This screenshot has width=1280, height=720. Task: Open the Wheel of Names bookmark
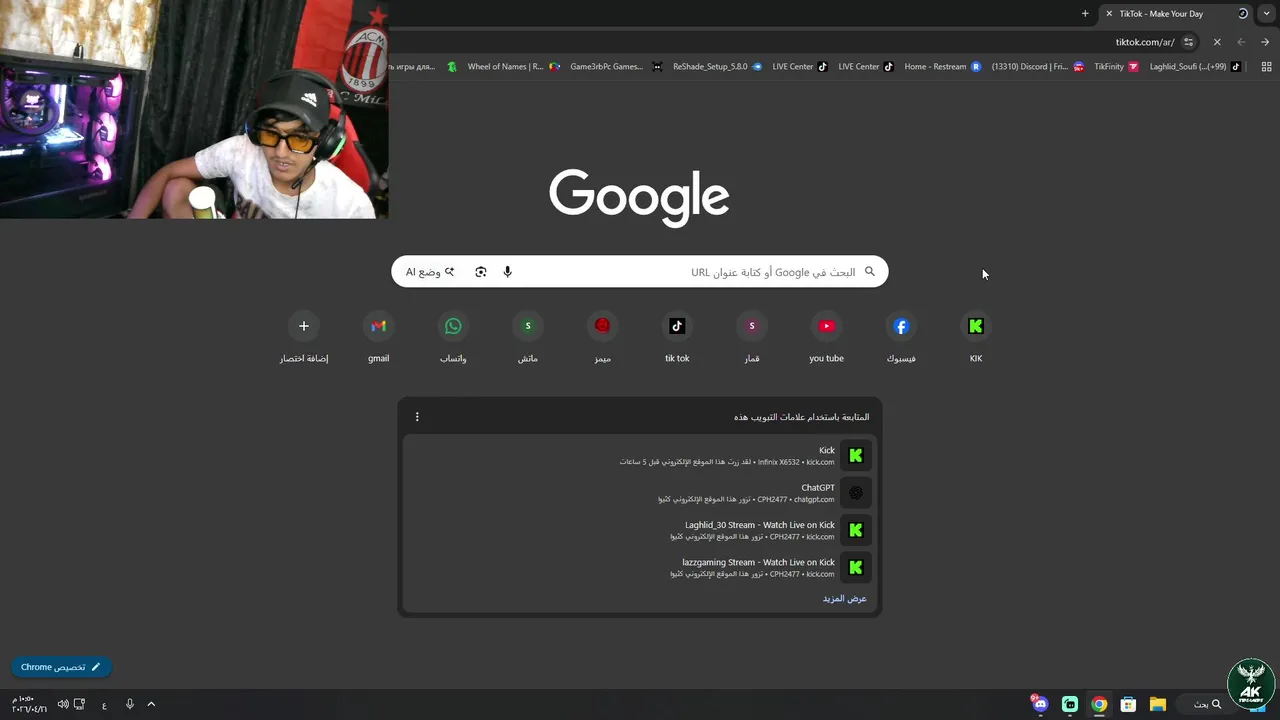click(x=514, y=67)
